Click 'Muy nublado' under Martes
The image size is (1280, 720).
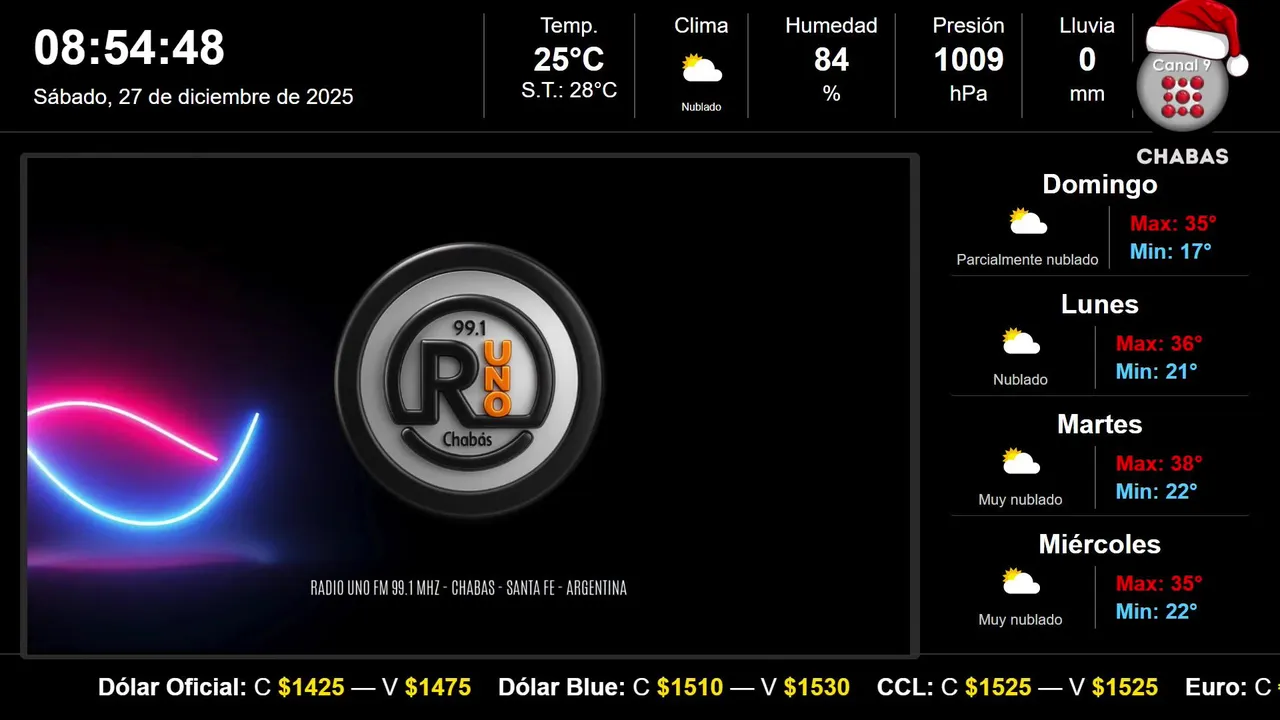click(x=1021, y=500)
